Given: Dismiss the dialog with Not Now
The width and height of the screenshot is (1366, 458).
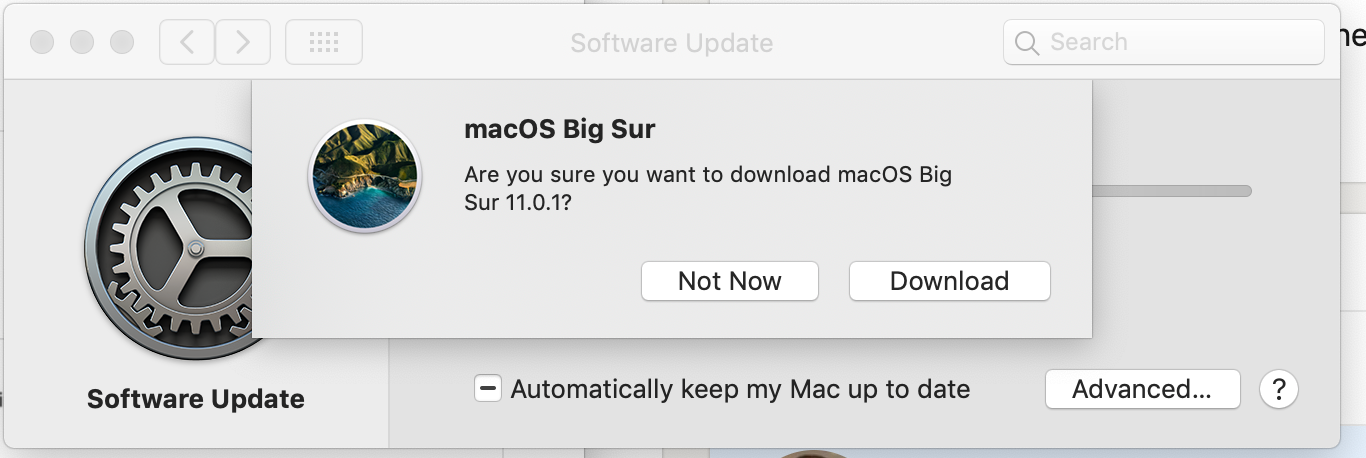Looking at the screenshot, I should point(730,281).
